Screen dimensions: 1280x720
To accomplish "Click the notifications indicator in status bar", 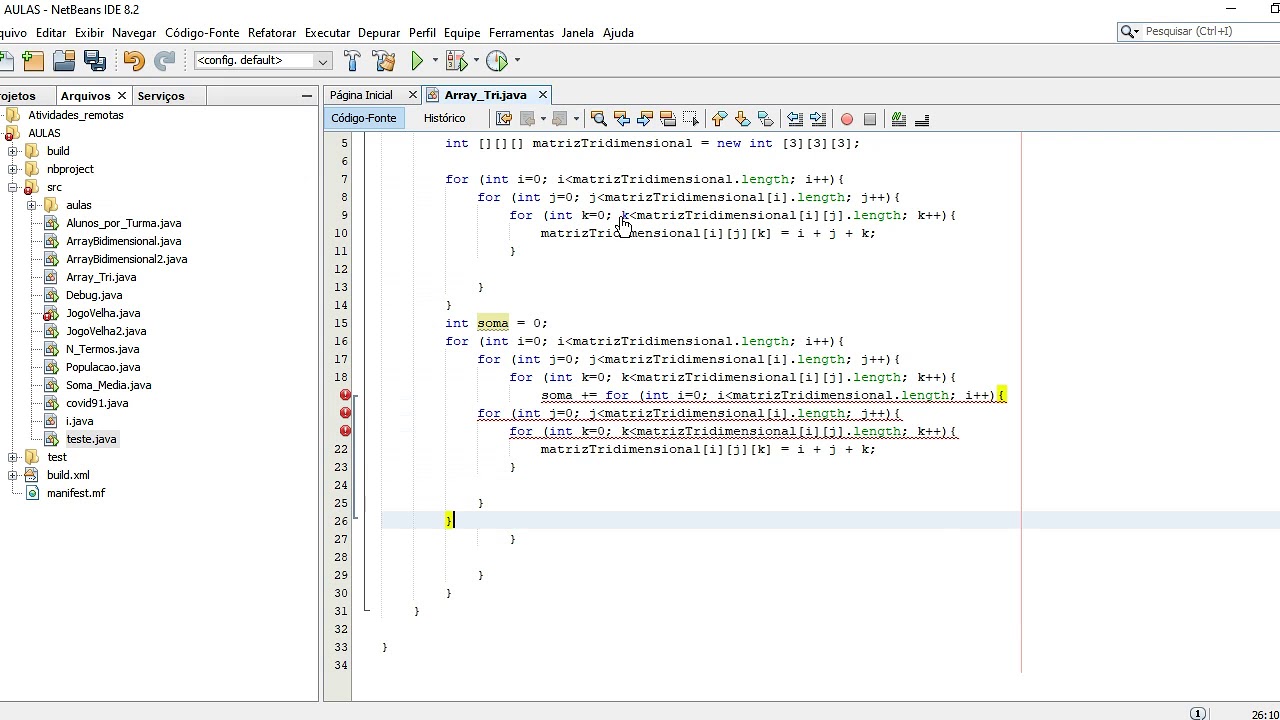I will (1198, 714).
